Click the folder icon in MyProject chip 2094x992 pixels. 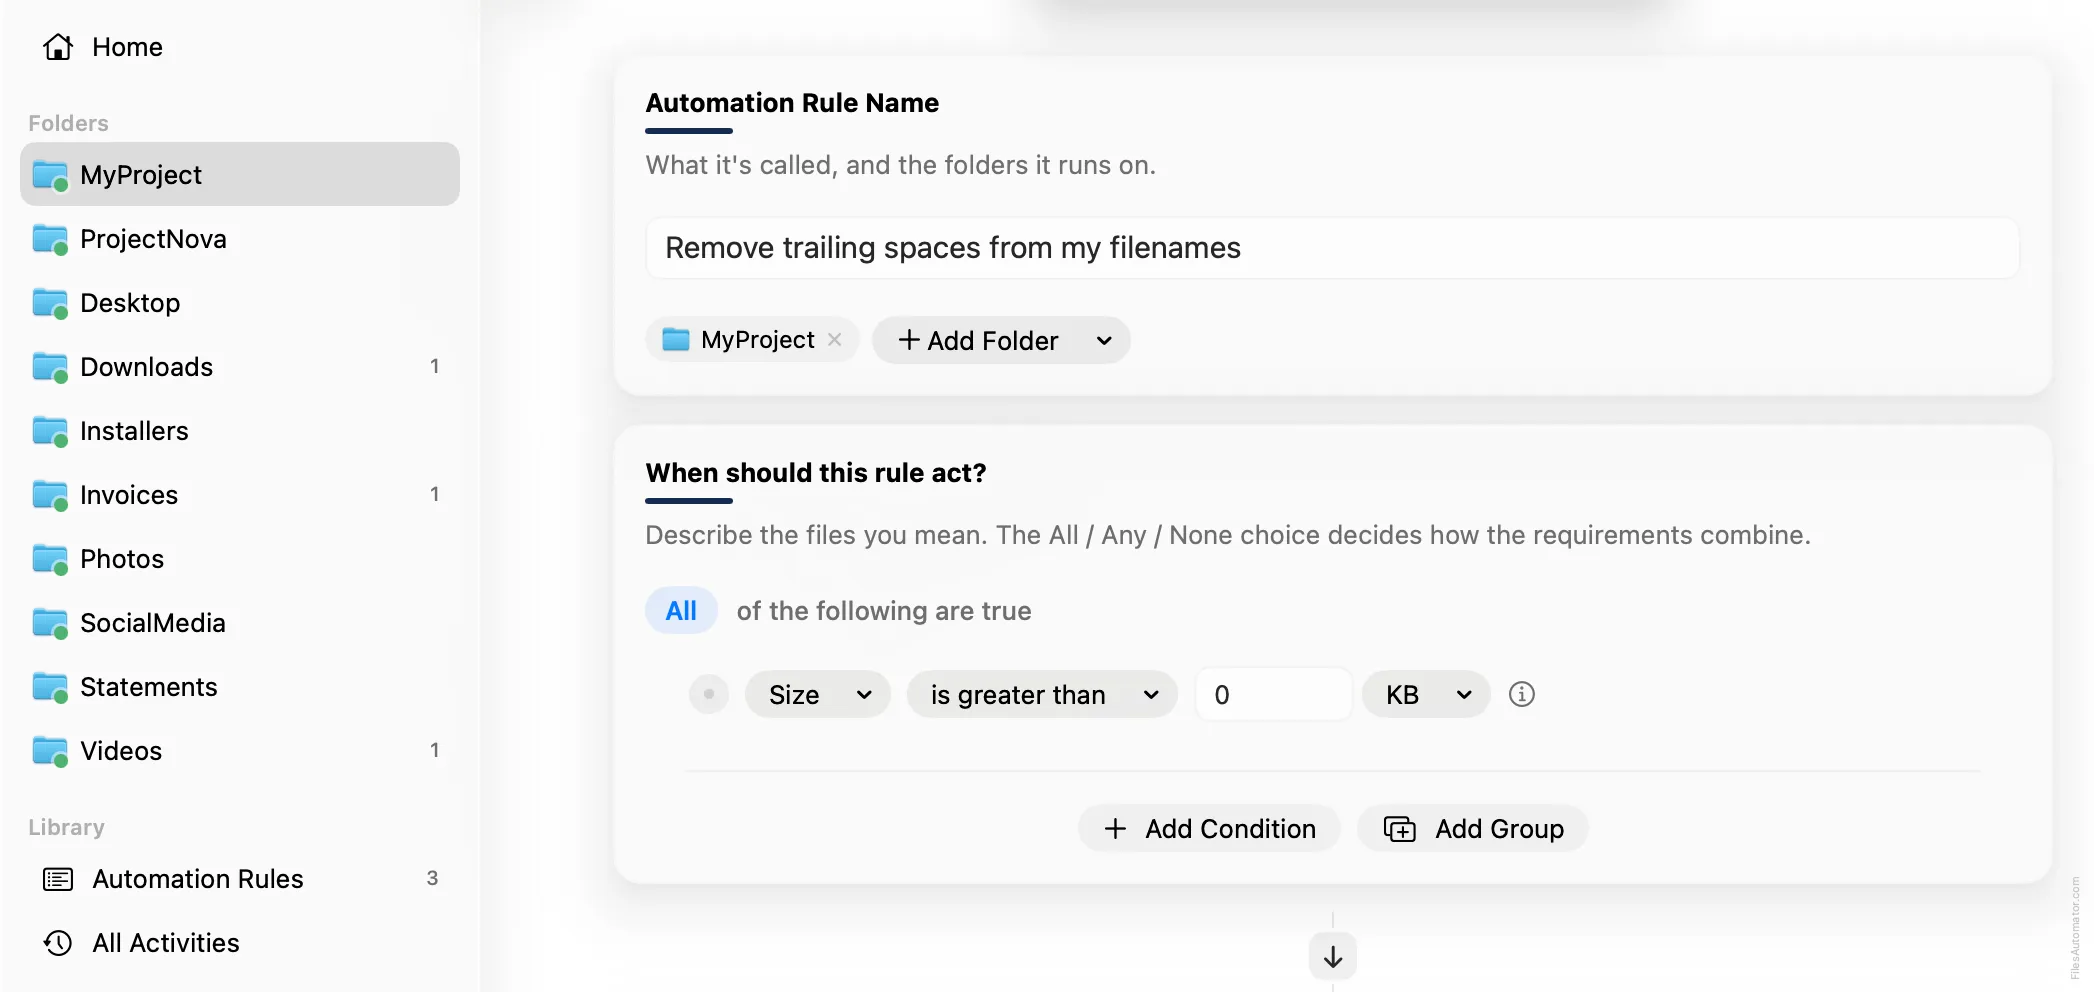[x=676, y=340]
